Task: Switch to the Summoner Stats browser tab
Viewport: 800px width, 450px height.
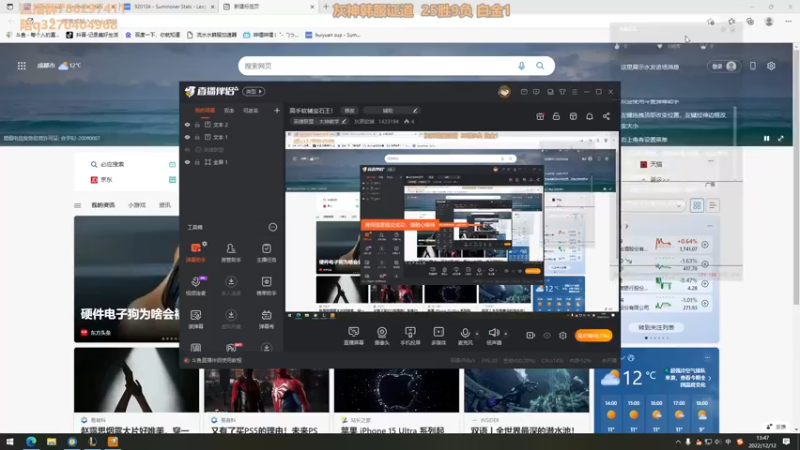Action: pyautogui.click(x=169, y=7)
